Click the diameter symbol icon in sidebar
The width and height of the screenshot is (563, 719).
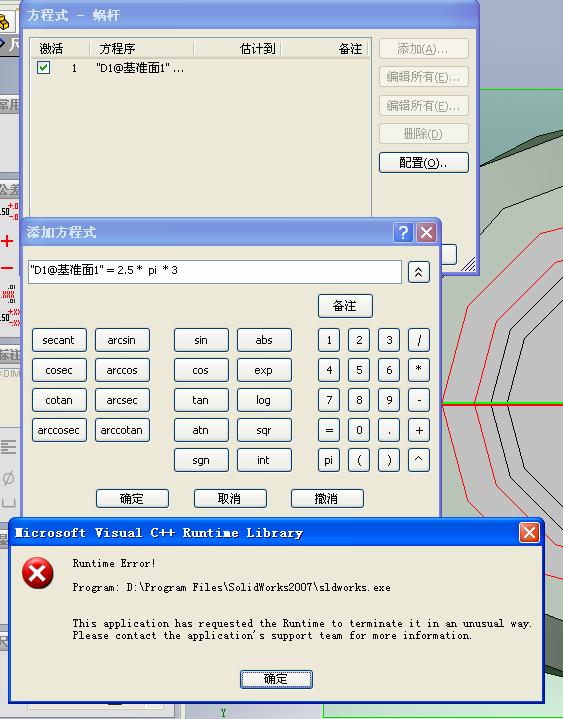tap(8, 478)
